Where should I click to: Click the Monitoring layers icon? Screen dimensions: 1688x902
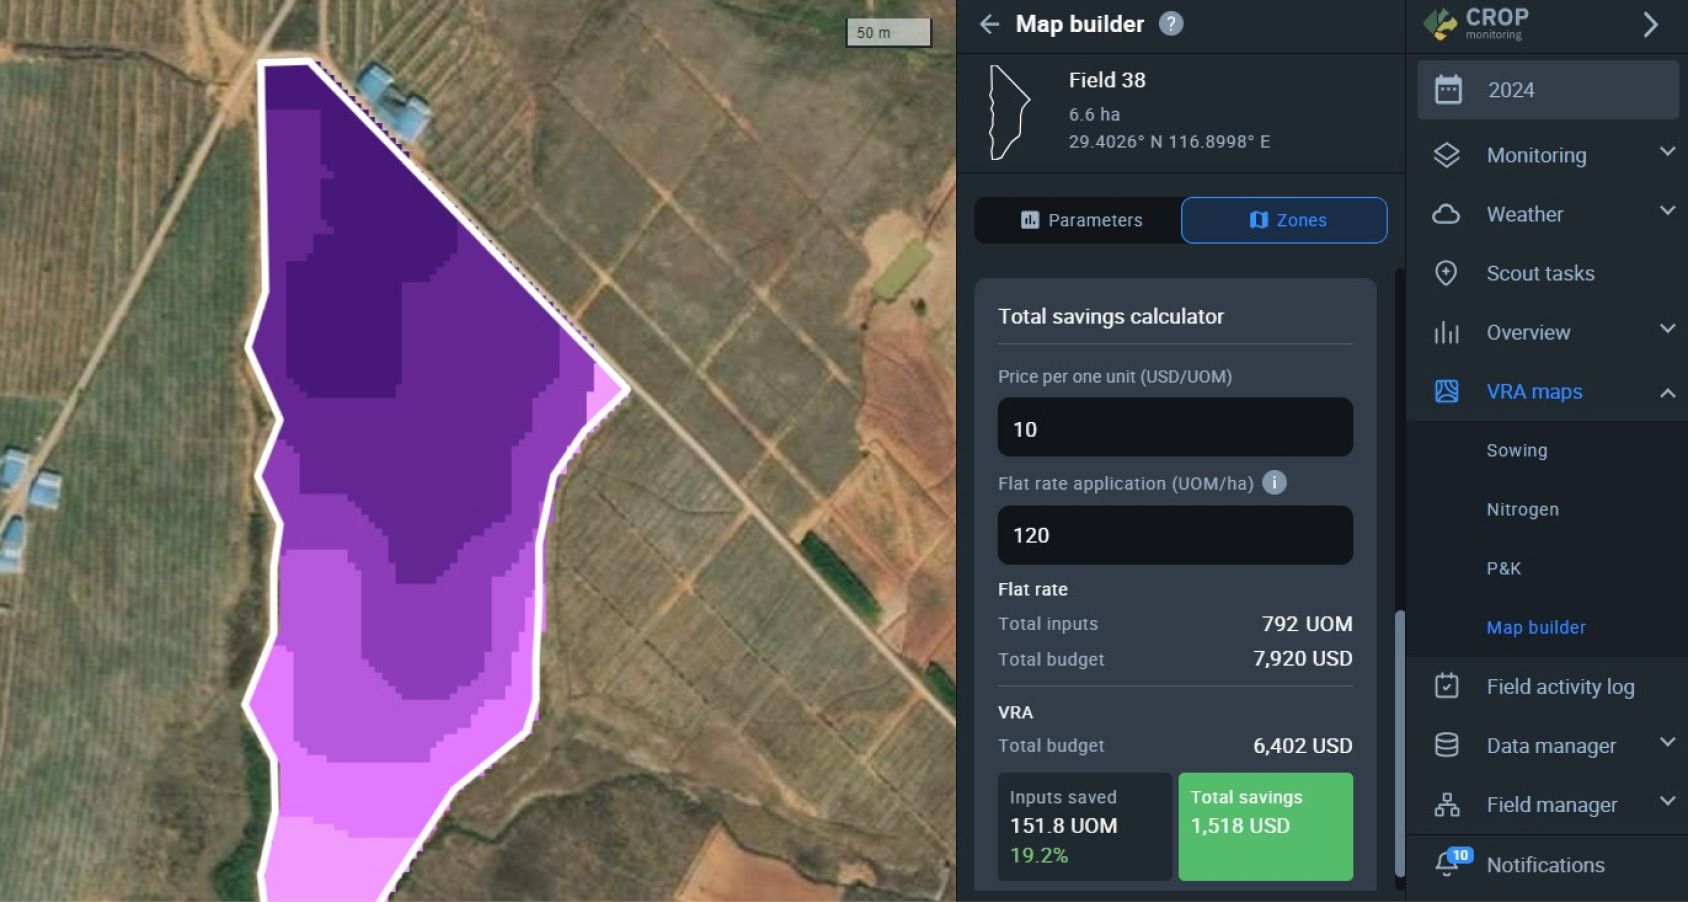point(1447,155)
